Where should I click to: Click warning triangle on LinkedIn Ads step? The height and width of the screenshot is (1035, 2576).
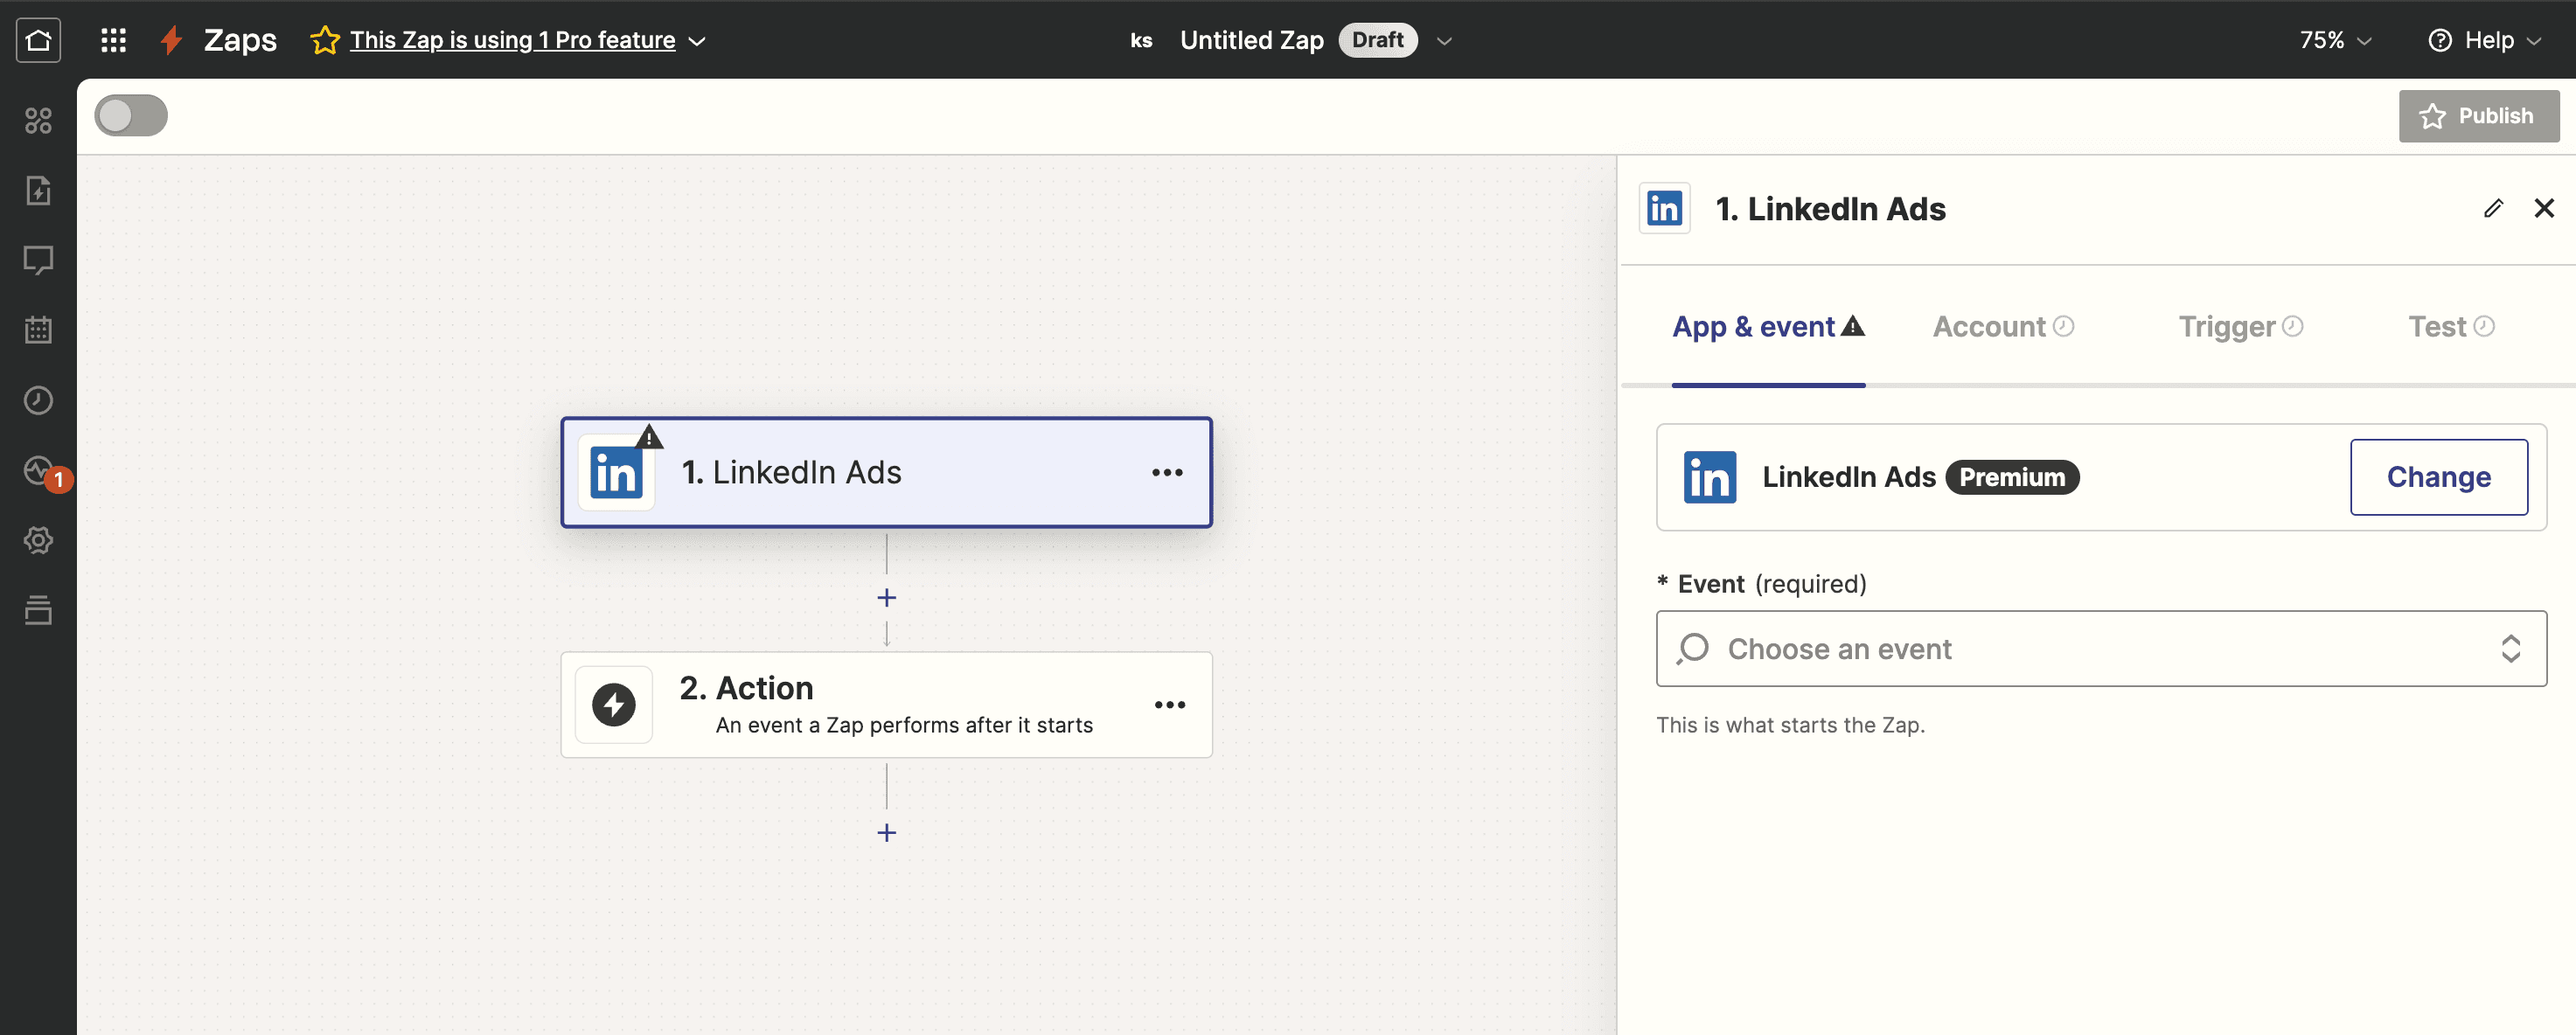pyautogui.click(x=649, y=436)
